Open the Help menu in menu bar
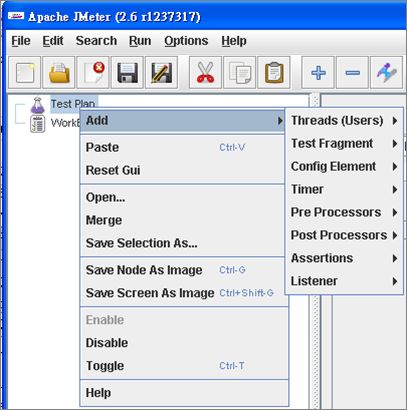The image size is (407, 410). 234,41
